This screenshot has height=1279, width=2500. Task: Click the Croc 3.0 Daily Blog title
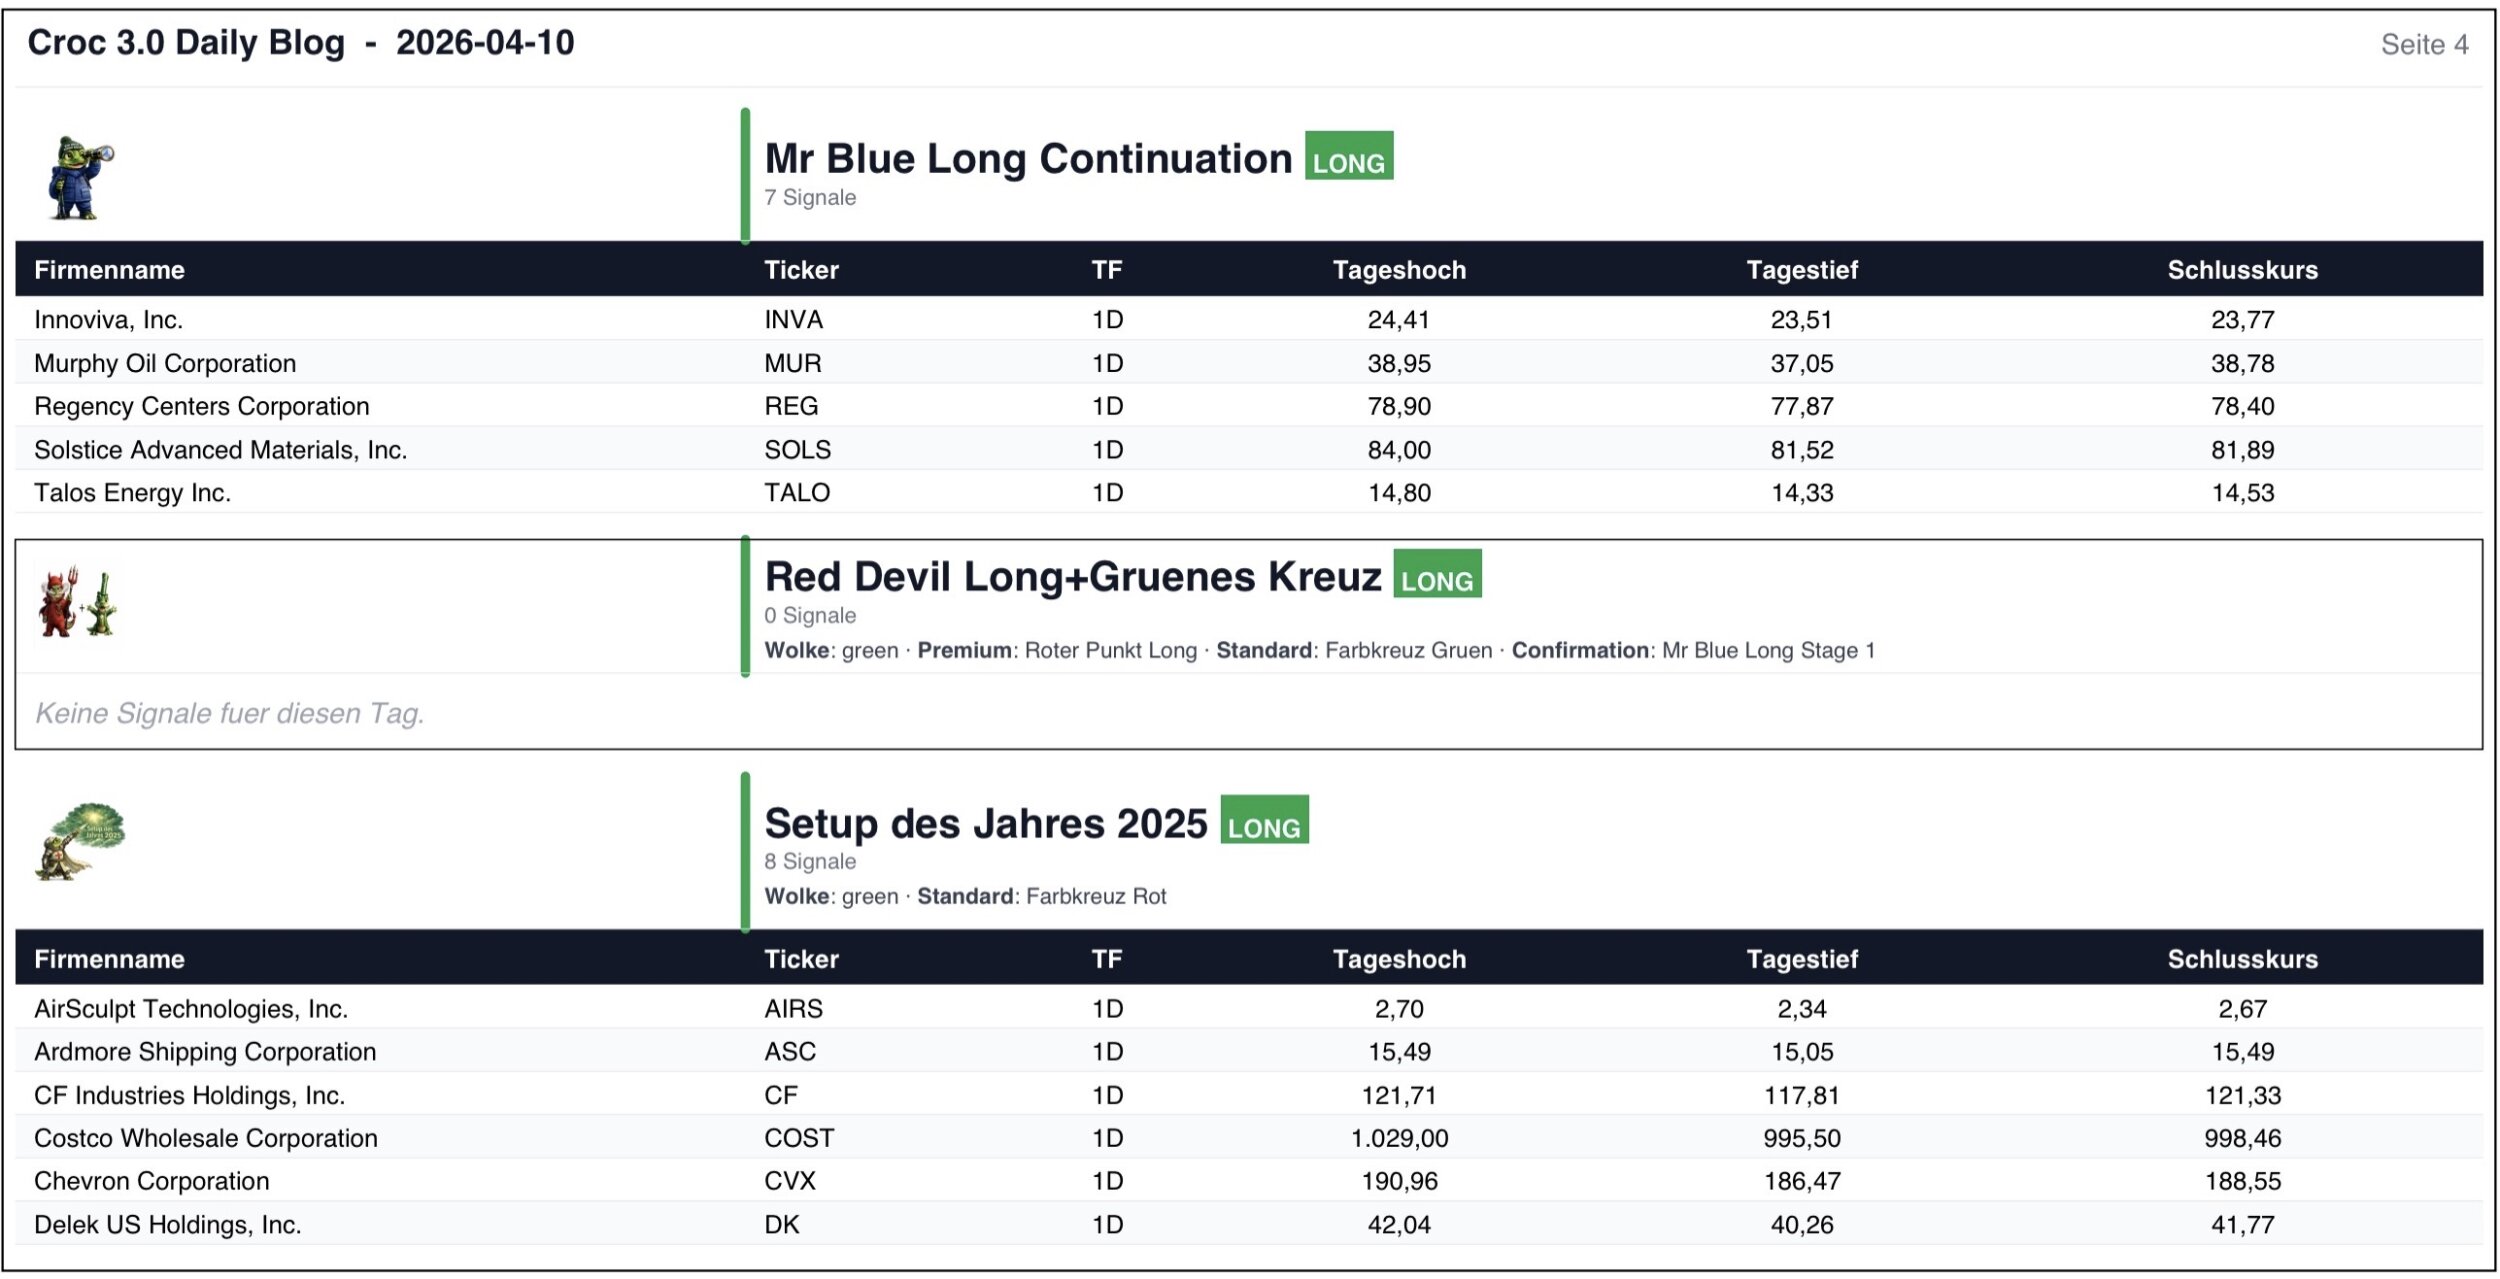tap(300, 43)
